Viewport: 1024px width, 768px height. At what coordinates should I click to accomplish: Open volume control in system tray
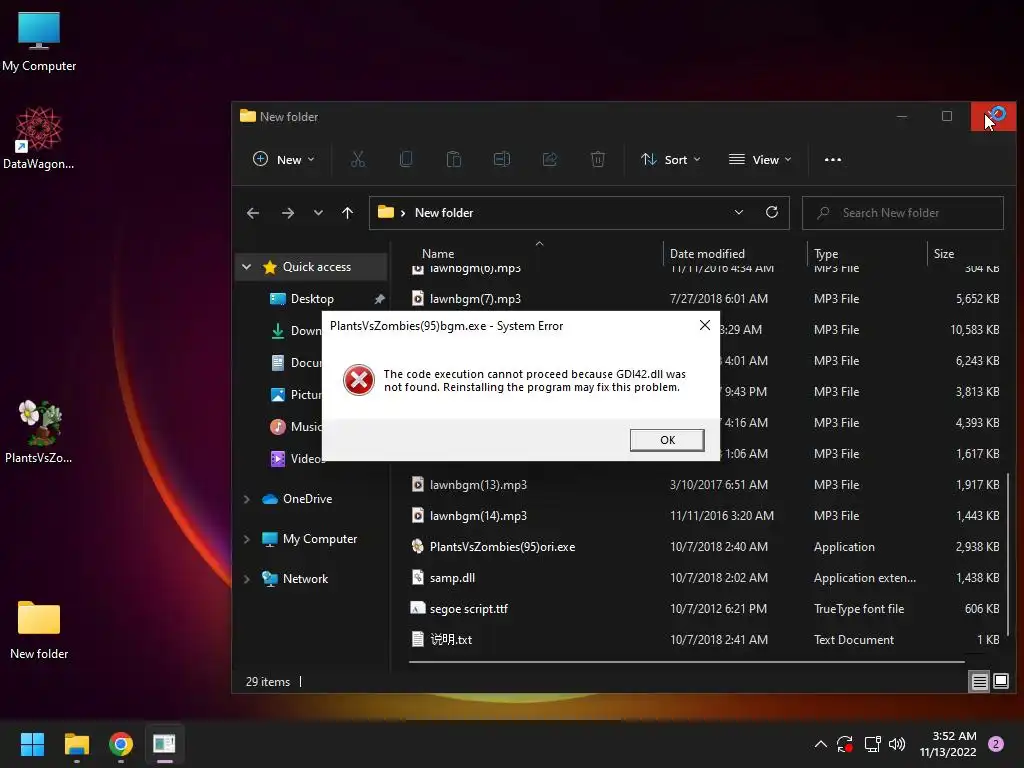[x=897, y=744]
